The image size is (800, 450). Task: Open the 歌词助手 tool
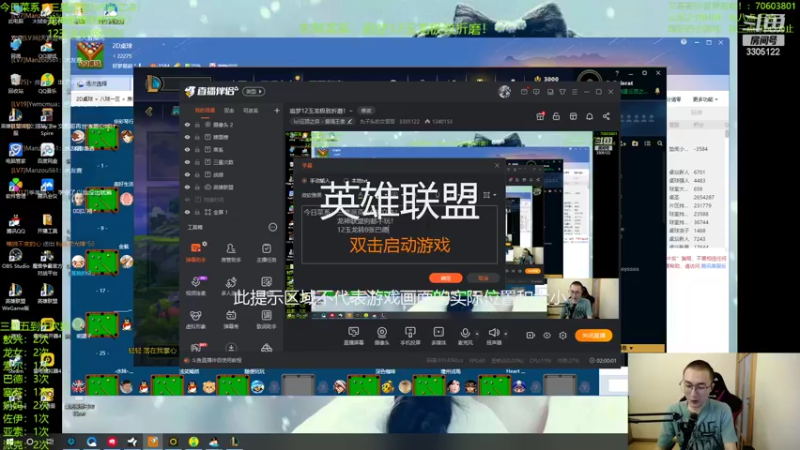pyautogui.click(x=266, y=319)
